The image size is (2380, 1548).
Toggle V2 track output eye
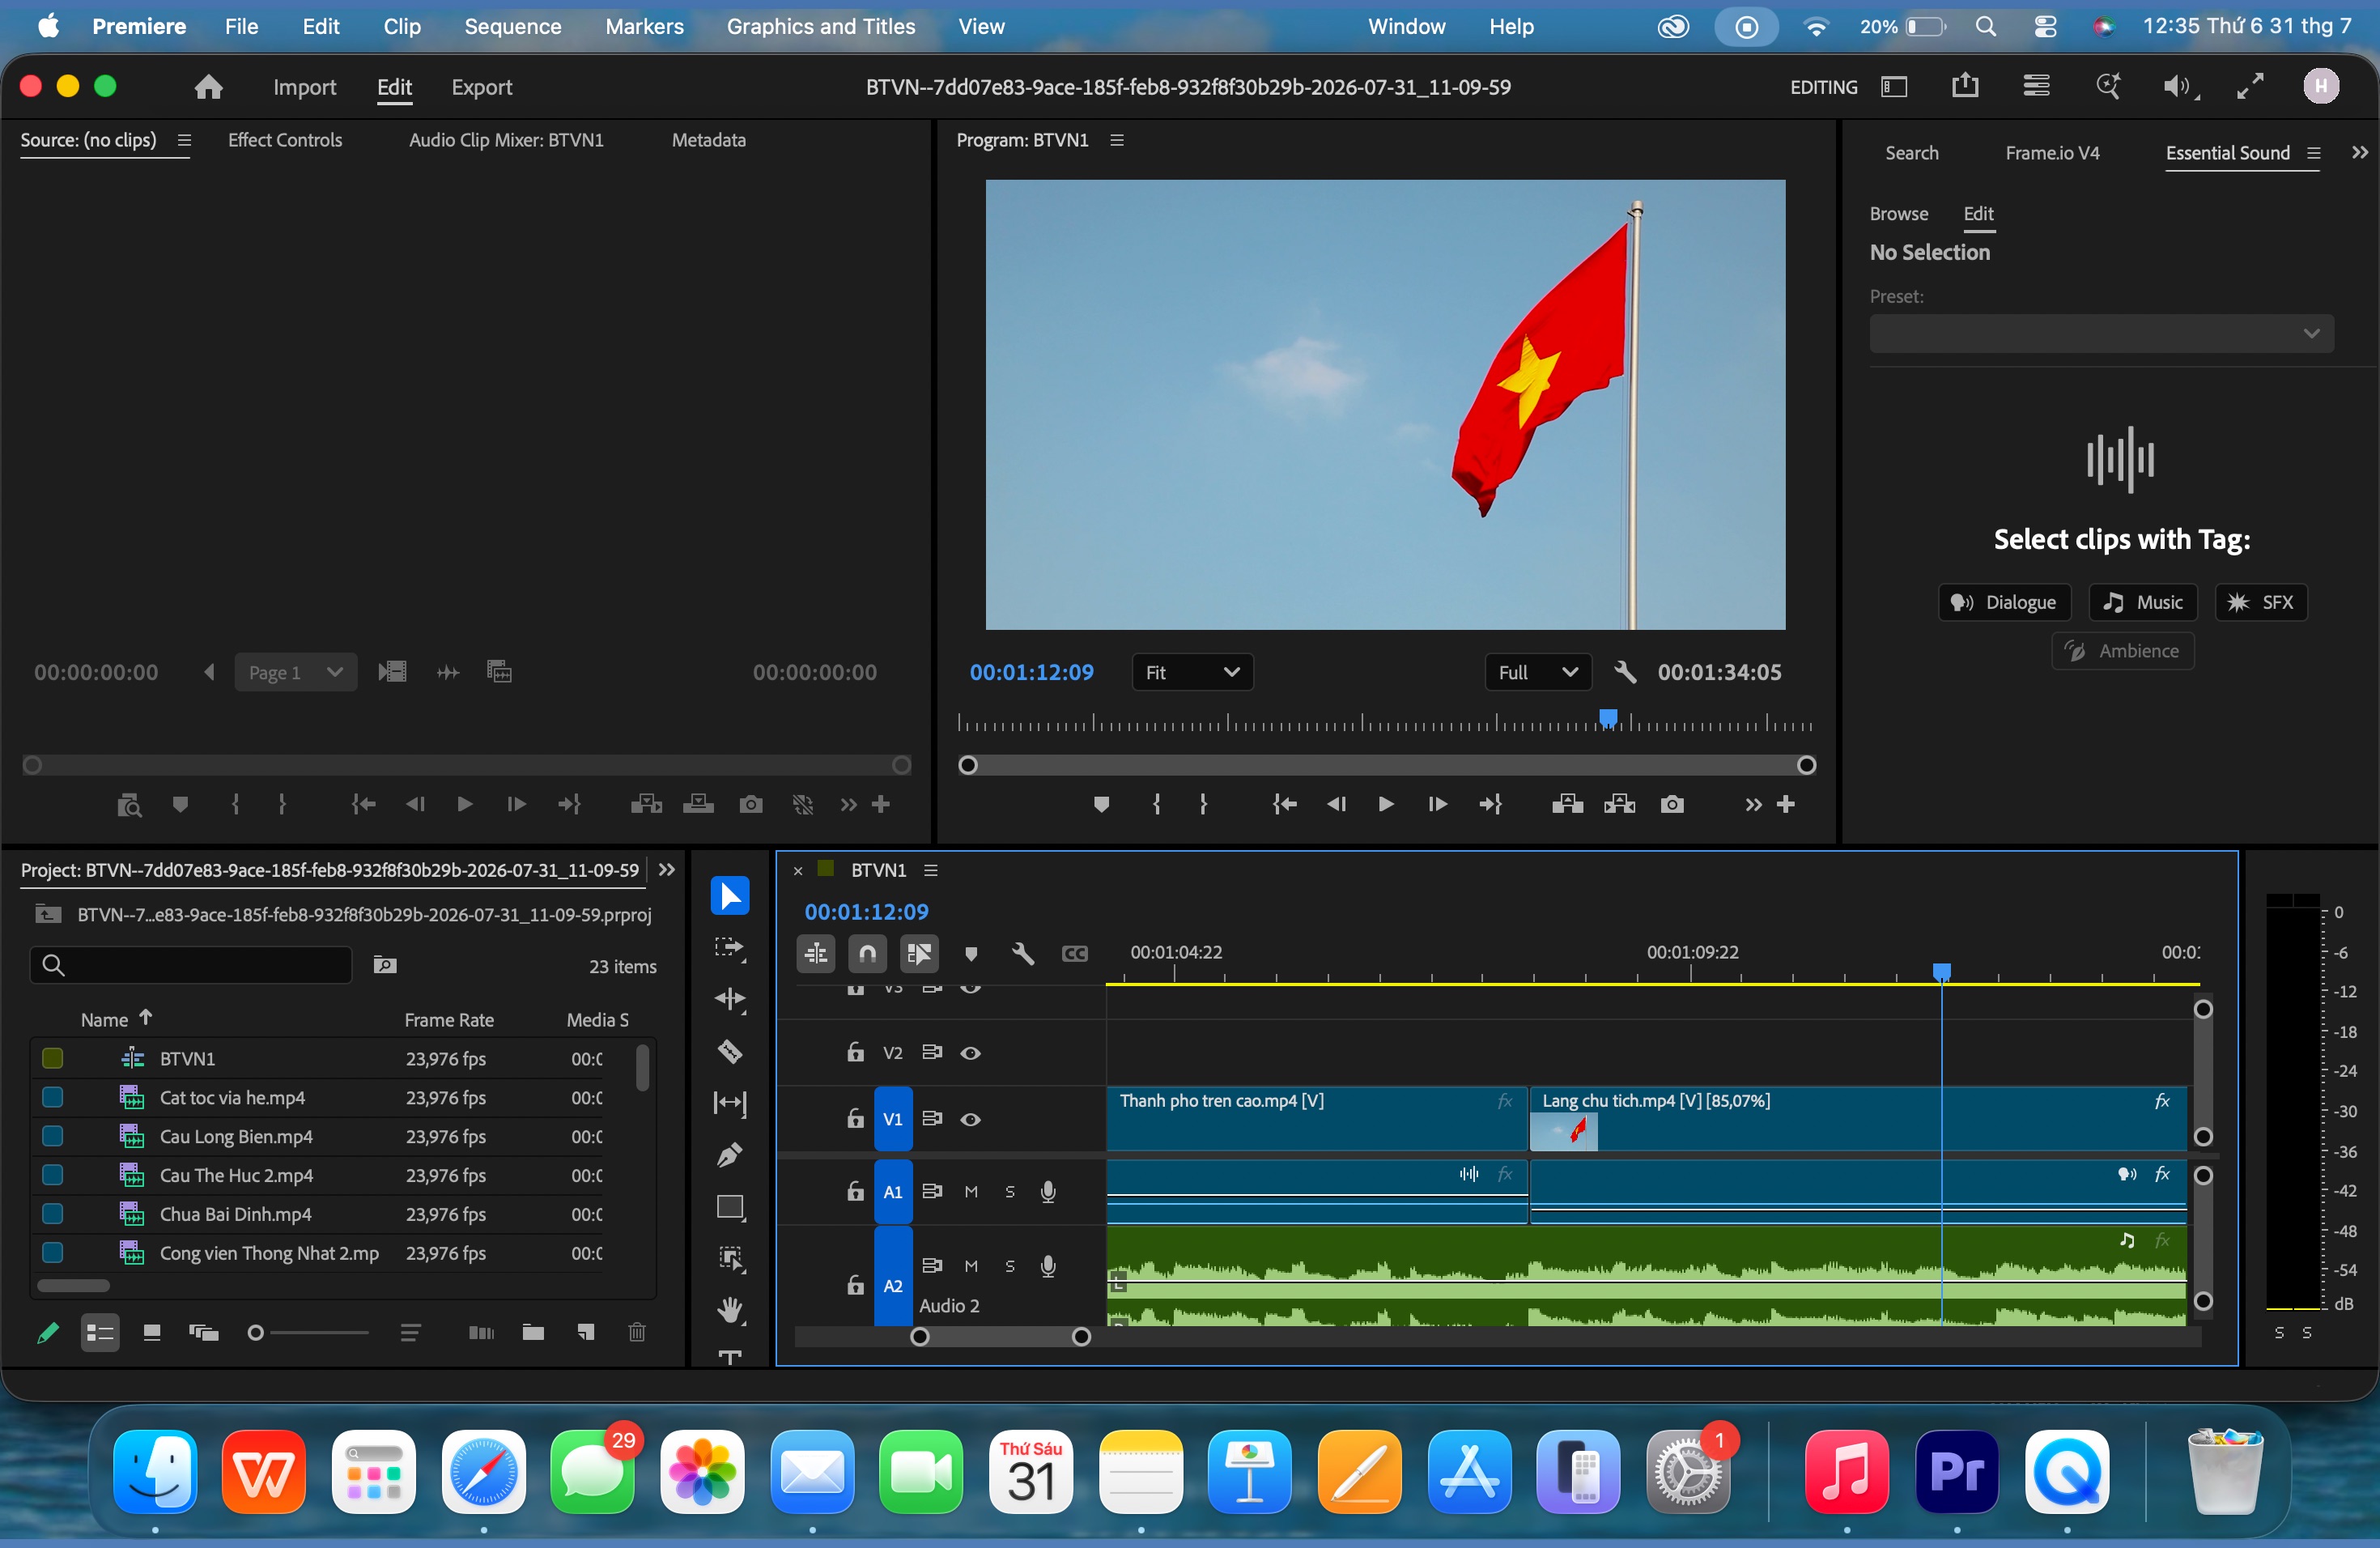970,1053
